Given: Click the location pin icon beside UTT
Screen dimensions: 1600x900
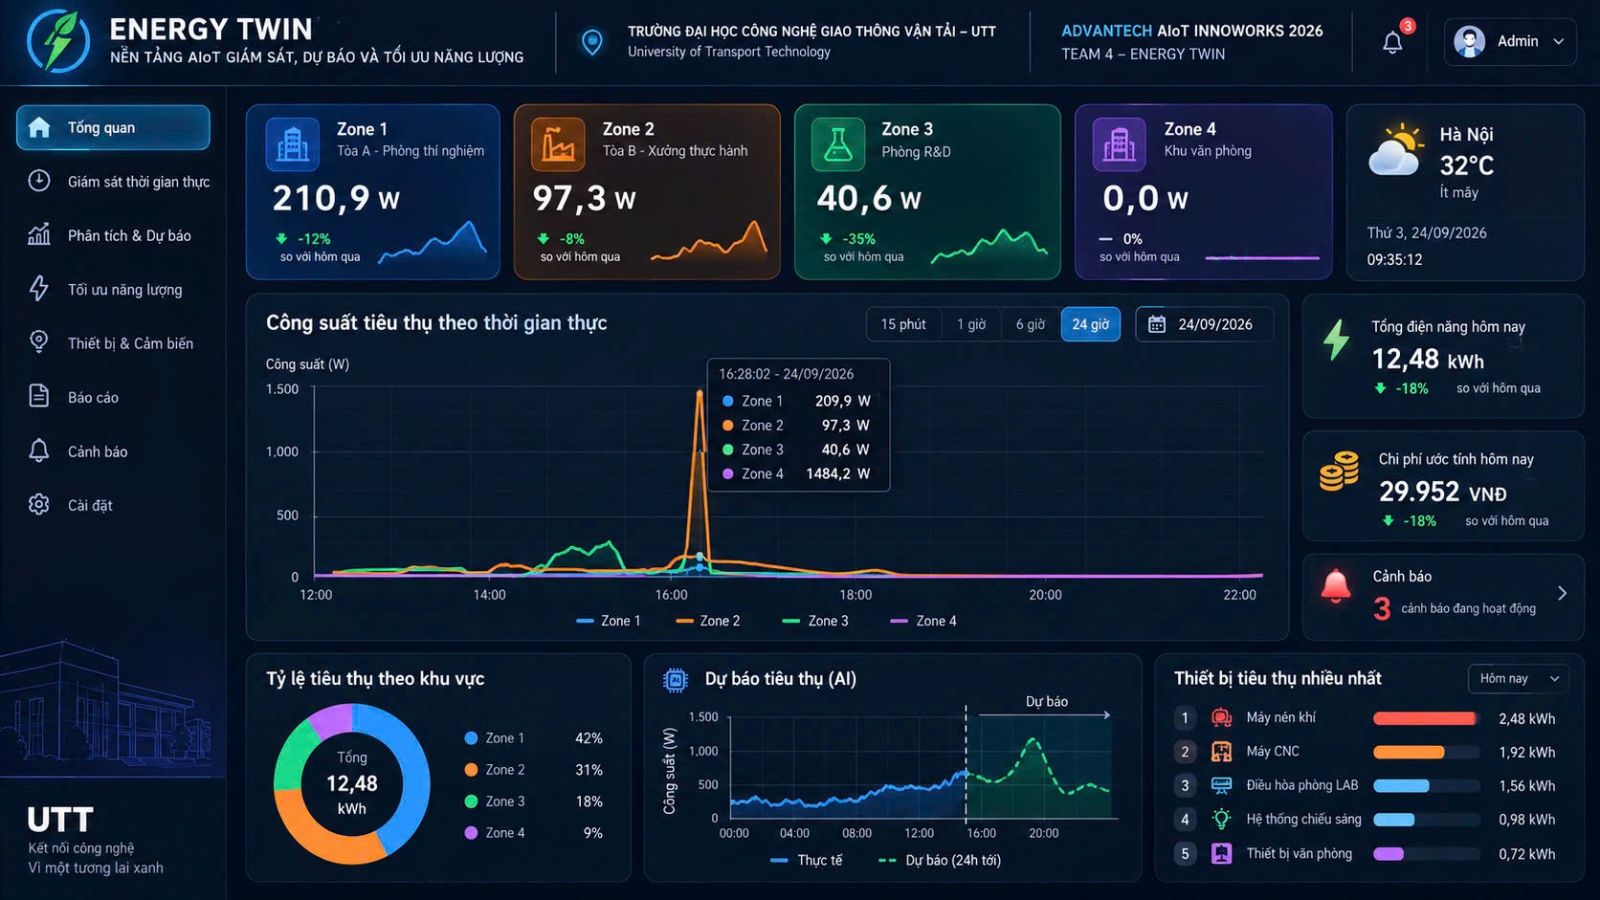Looking at the screenshot, I should tap(592, 42).
